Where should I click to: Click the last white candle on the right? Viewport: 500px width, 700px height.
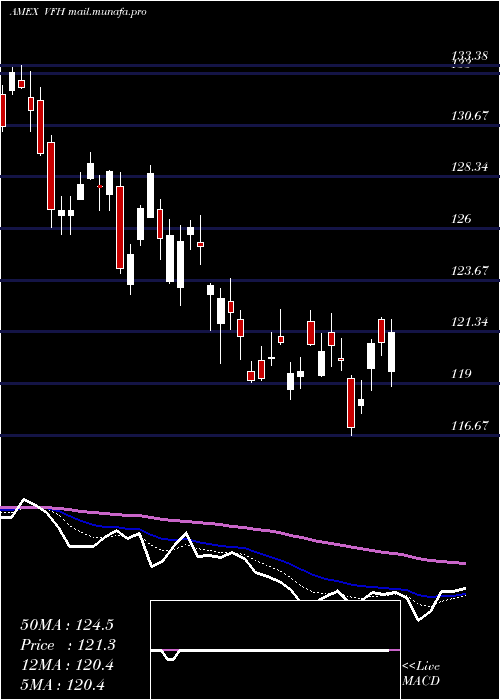point(392,352)
